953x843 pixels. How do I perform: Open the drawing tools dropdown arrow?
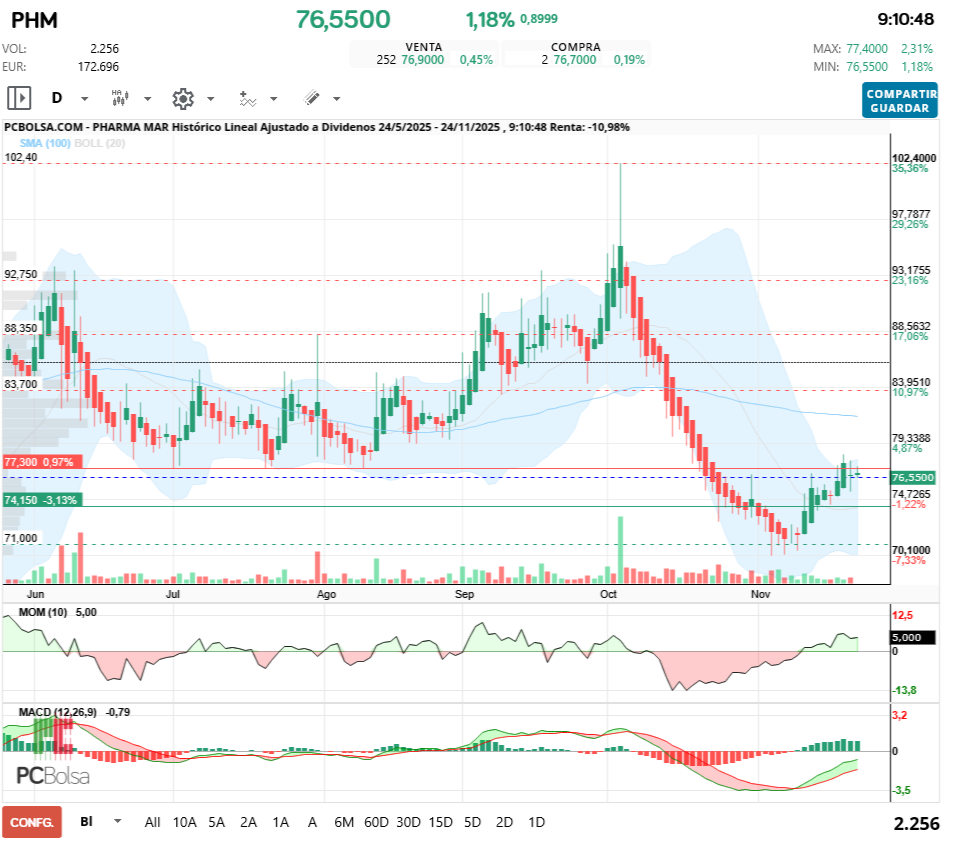coord(336,99)
